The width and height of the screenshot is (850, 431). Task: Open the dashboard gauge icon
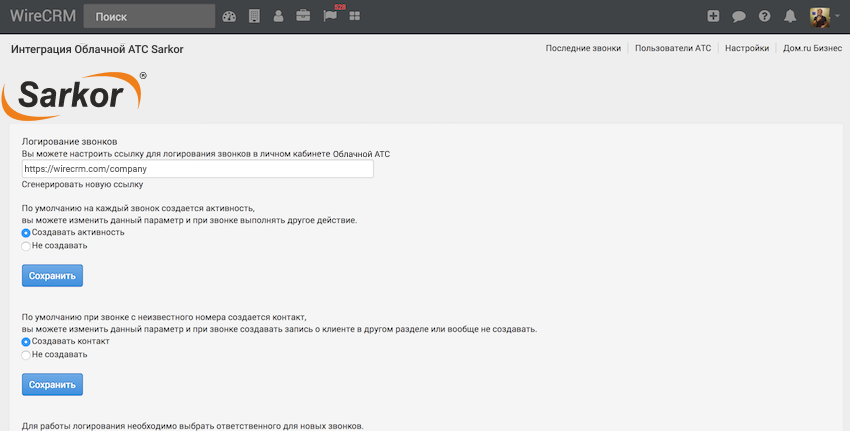tap(229, 16)
